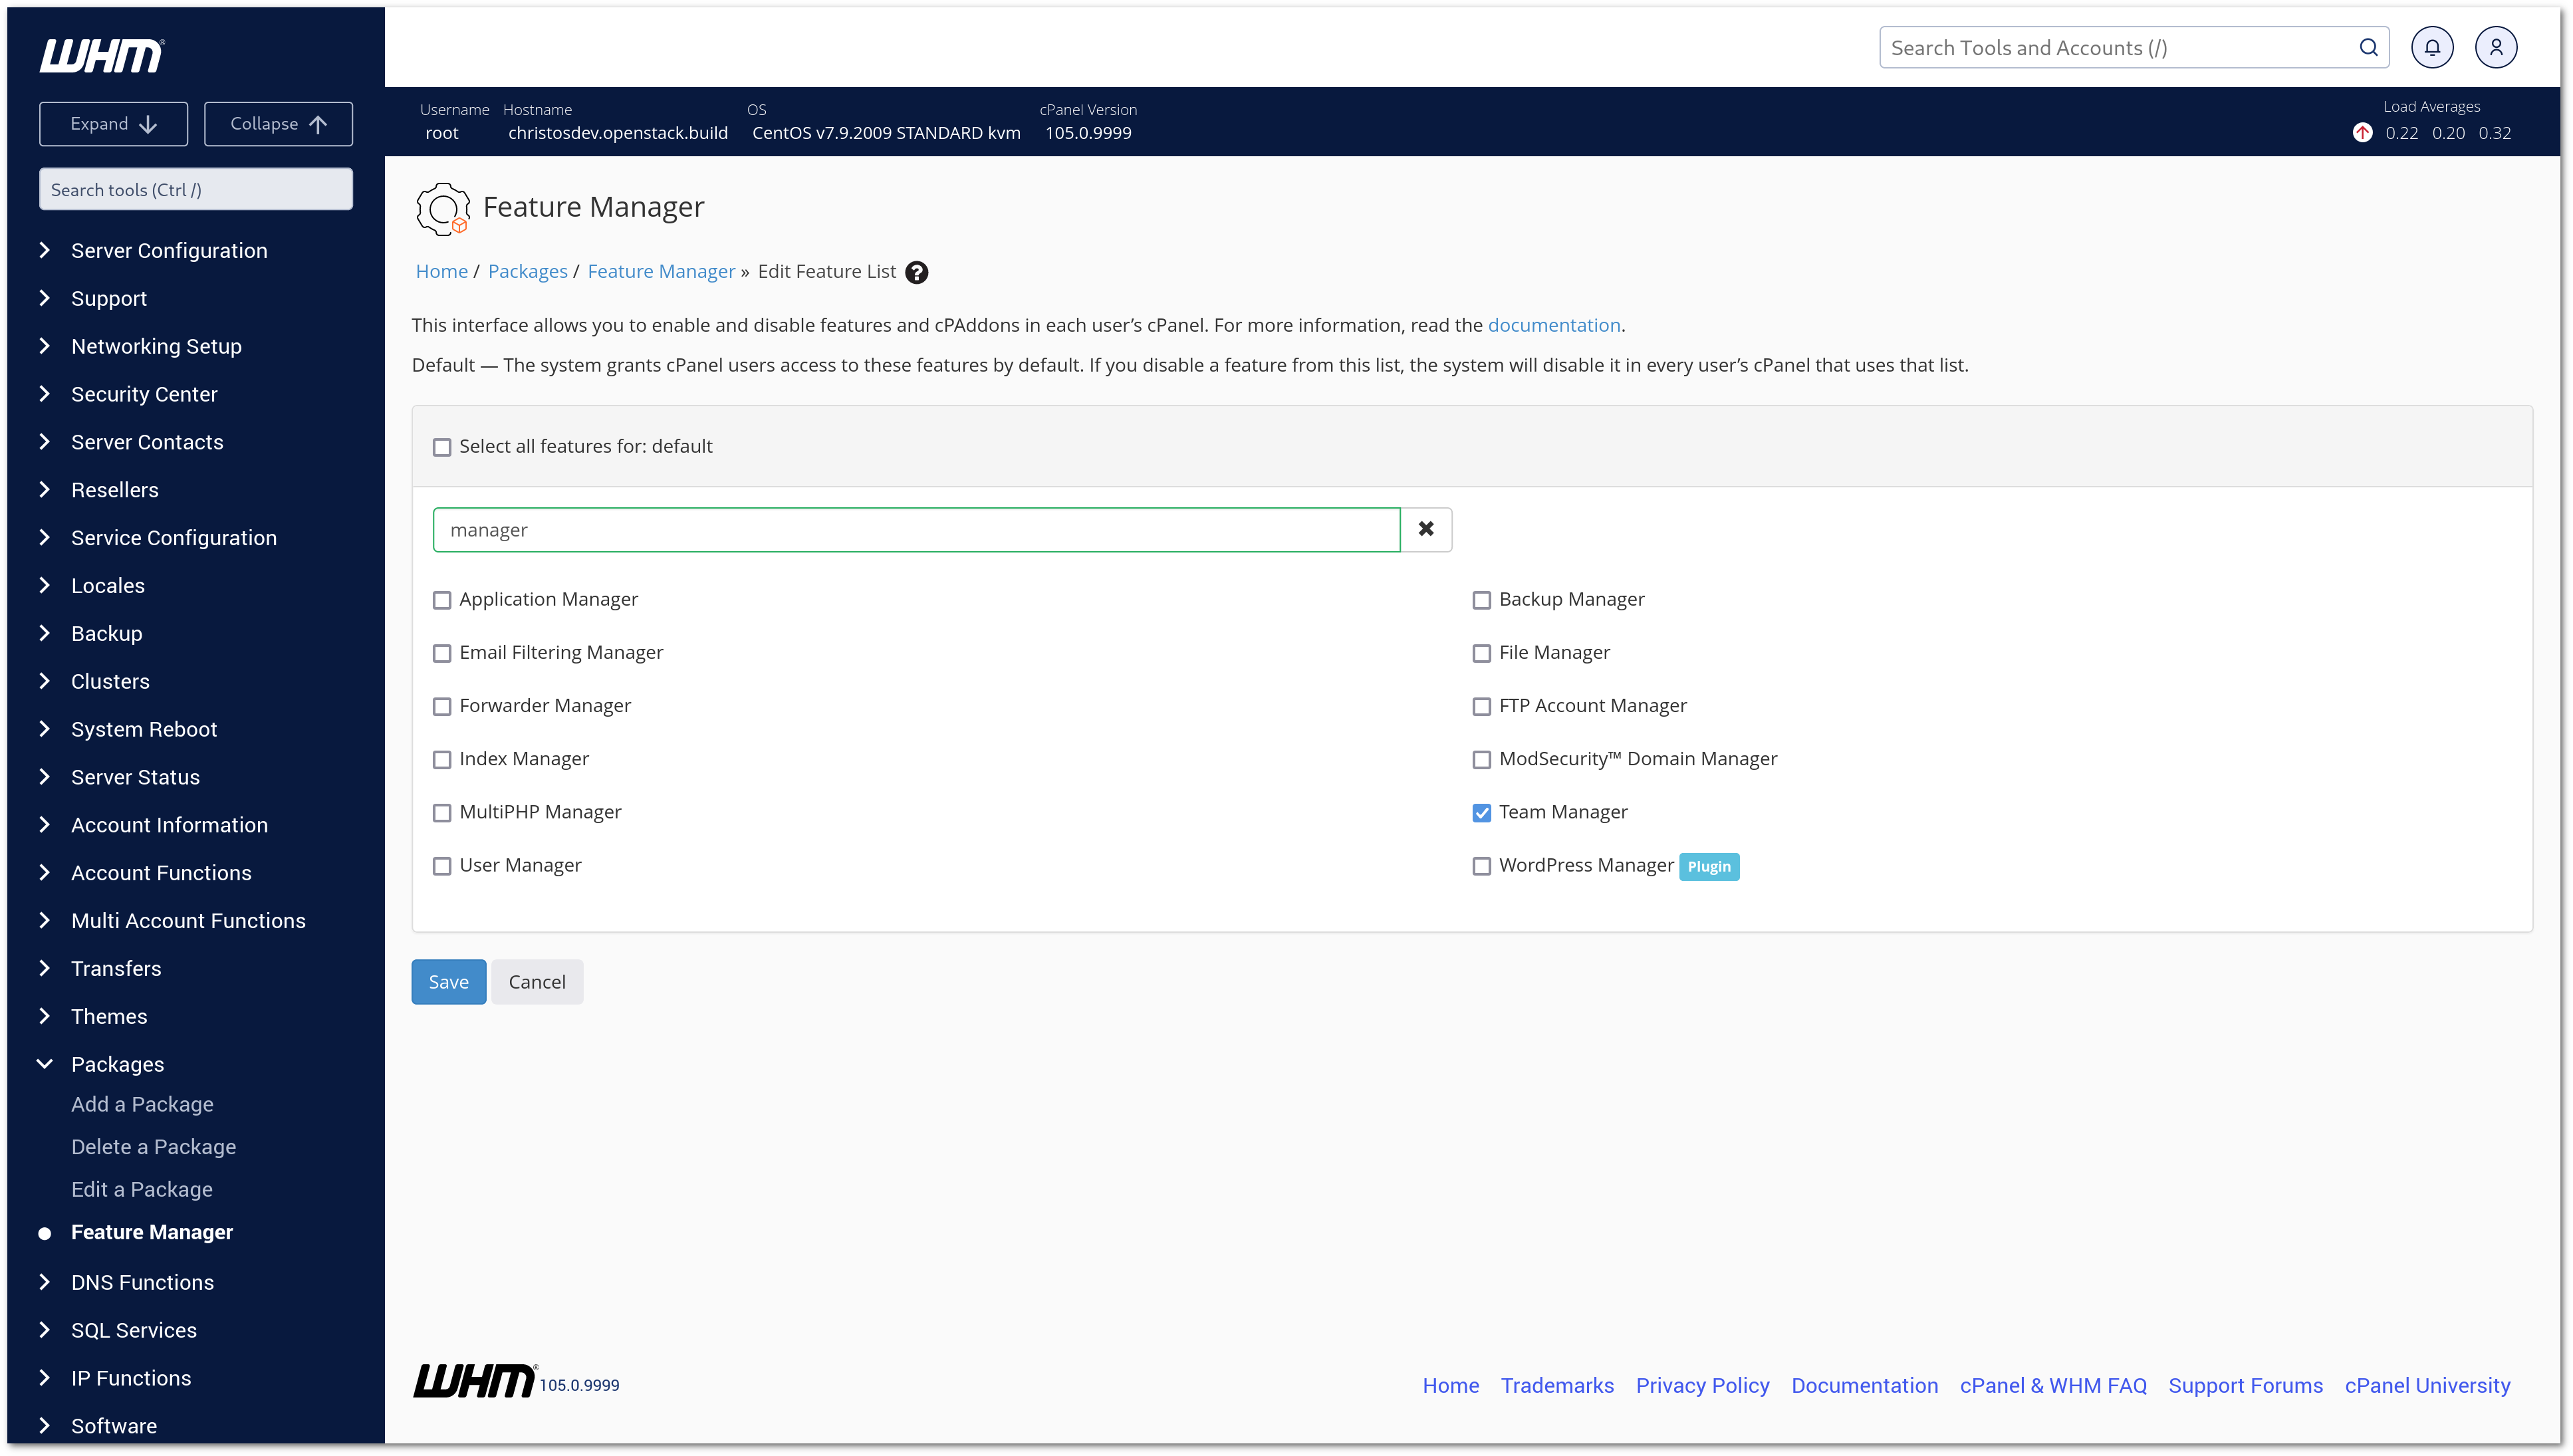Viewport: 2573px width, 1456px height.
Task: Click the help question mark icon beside Edit Feature List
Action: click(916, 272)
